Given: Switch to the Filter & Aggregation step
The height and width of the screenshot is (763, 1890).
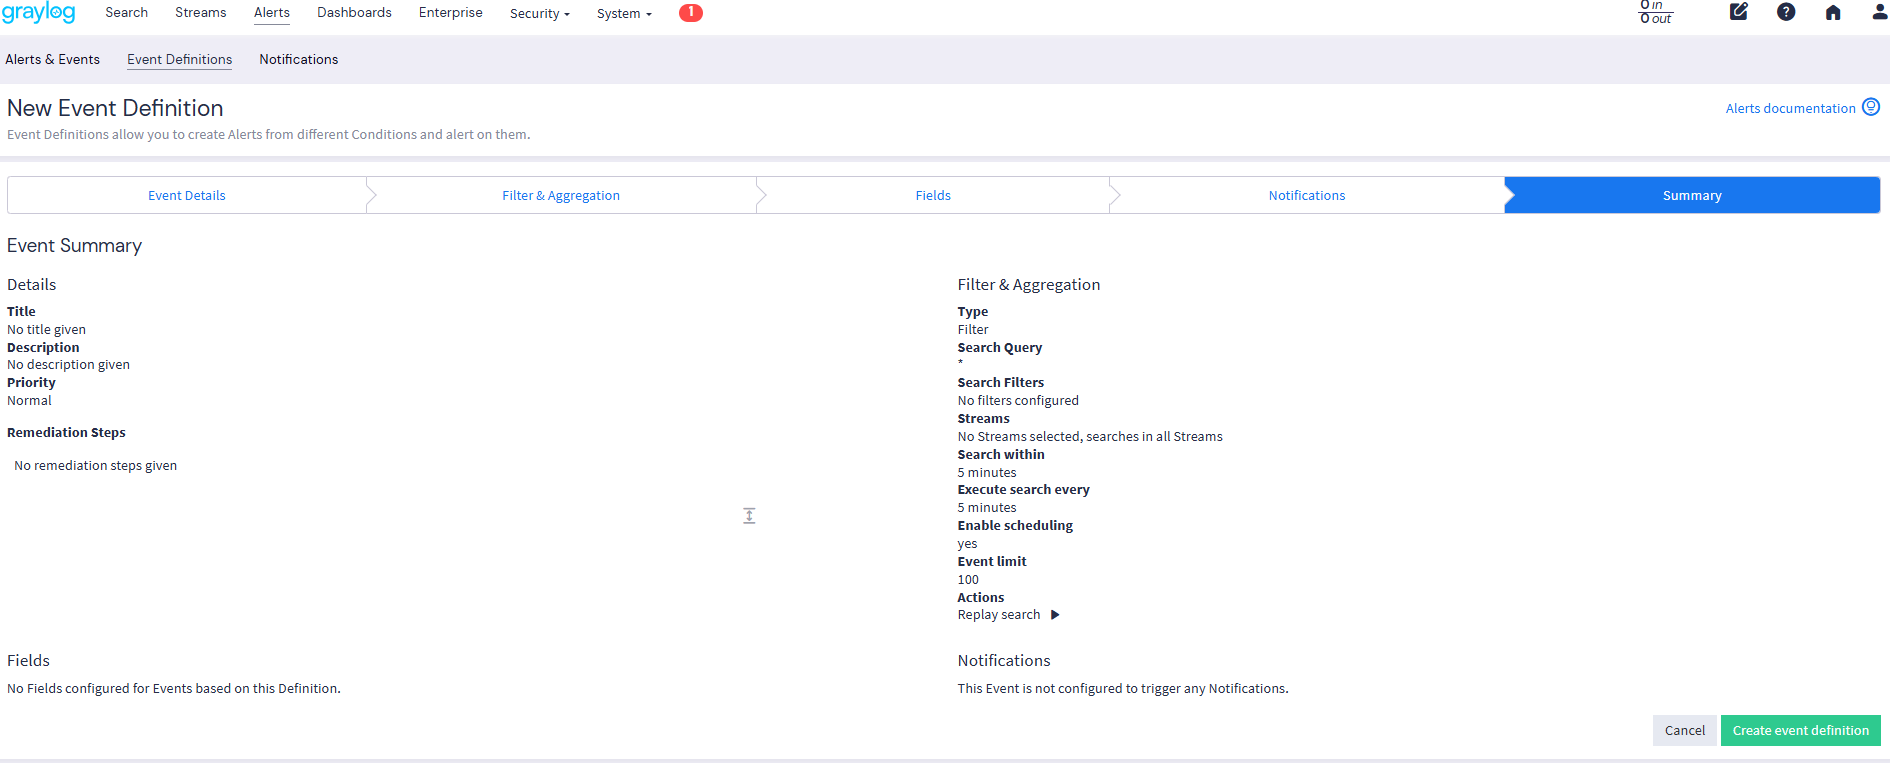Looking at the screenshot, I should point(561,196).
